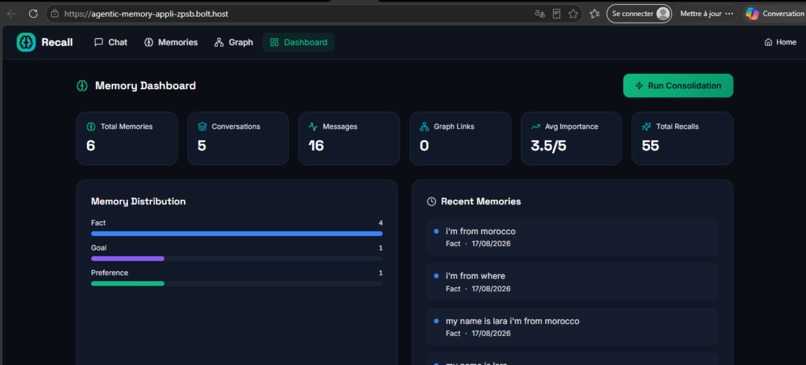Click the Graph Links network icon
This screenshot has height=365, width=806.
pos(424,126)
